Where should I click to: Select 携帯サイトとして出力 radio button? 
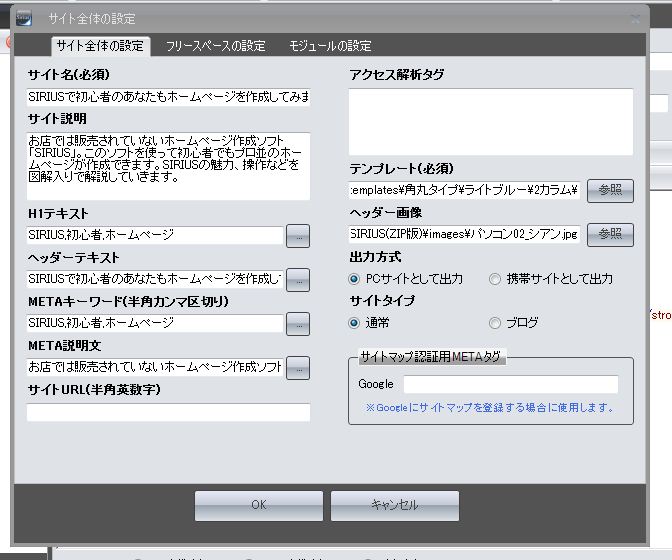coord(495,279)
